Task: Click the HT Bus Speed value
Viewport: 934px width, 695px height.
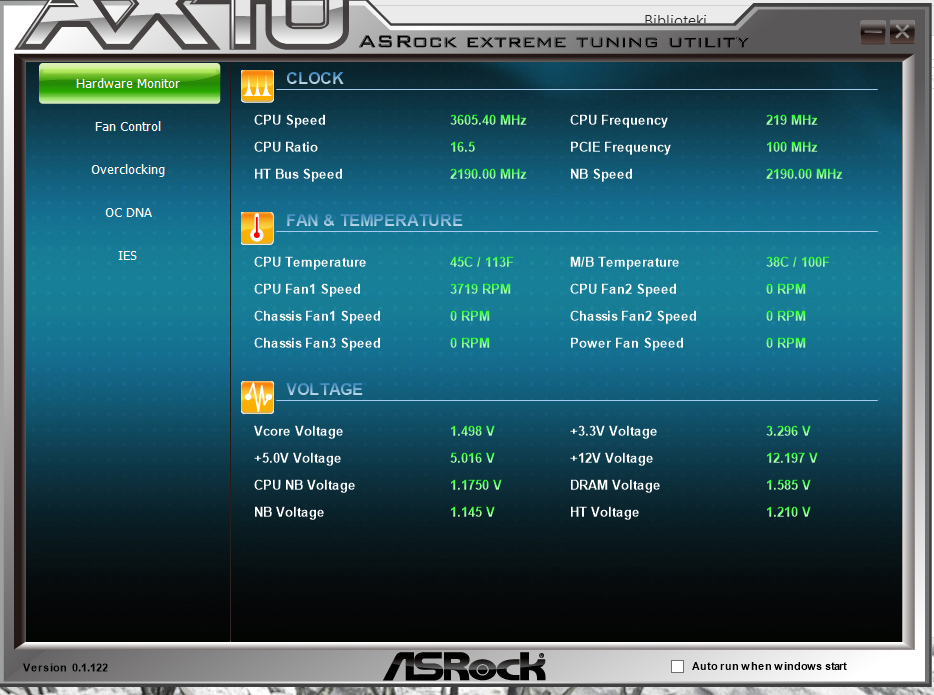Action: (488, 174)
